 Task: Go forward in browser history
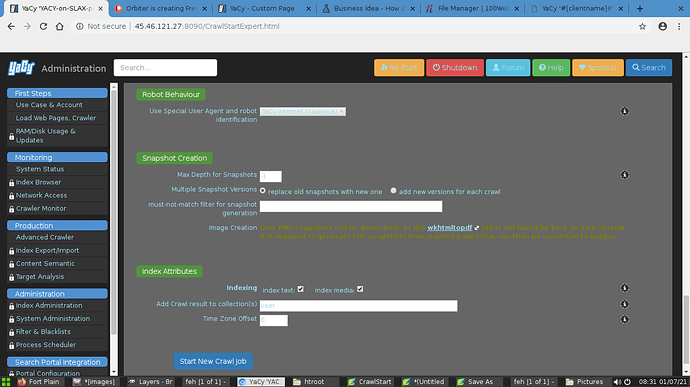27,26
